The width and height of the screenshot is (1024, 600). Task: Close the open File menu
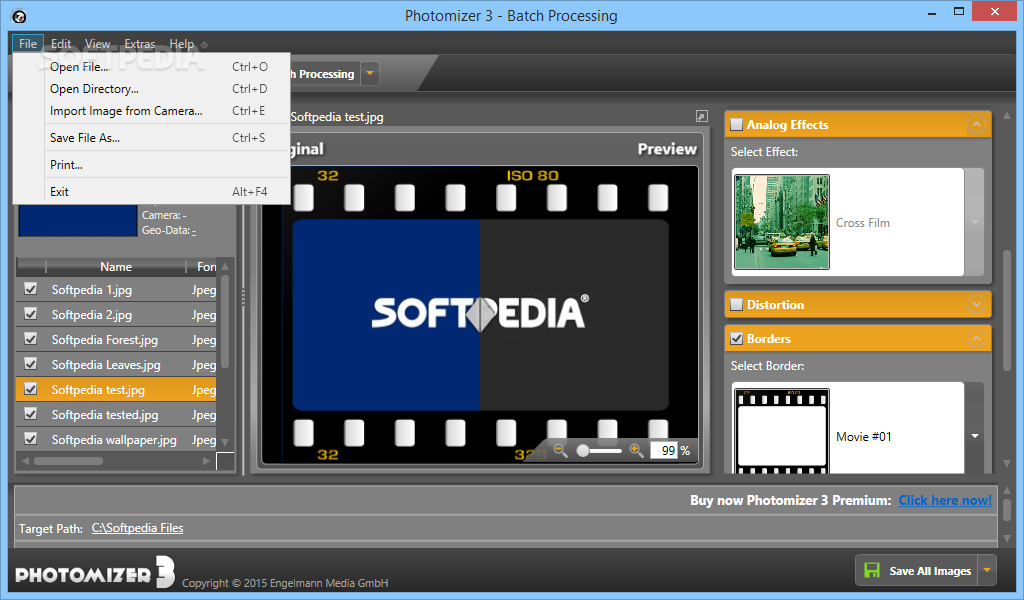tap(28, 44)
